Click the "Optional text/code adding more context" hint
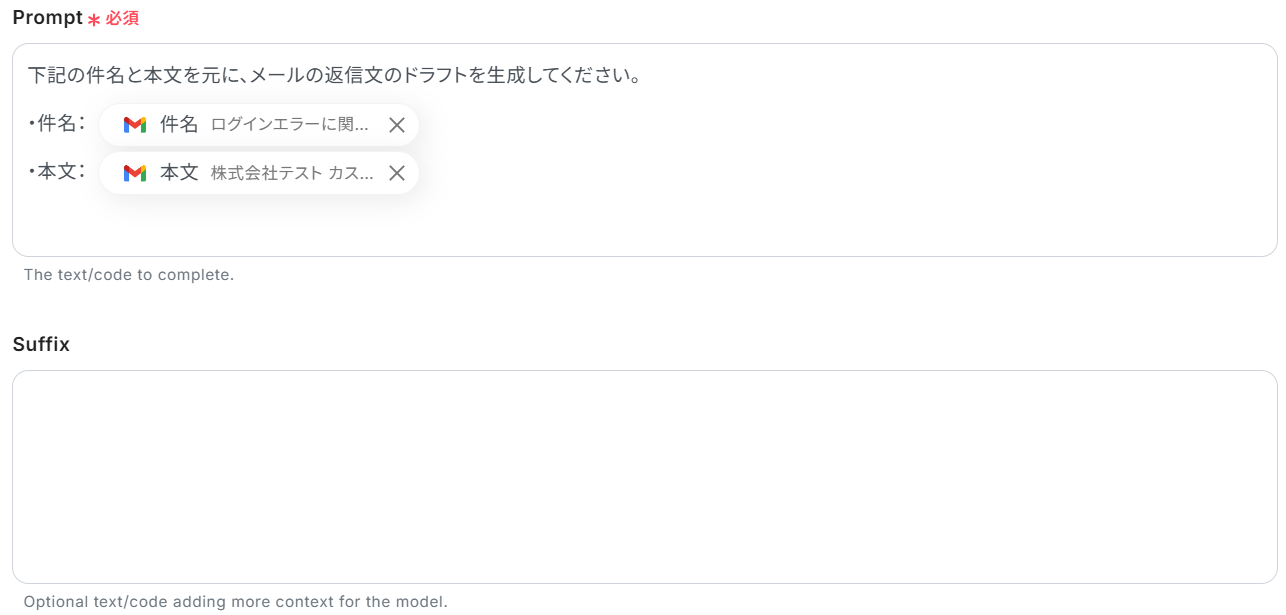This screenshot has height=615, width=1286. coord(235,602)
